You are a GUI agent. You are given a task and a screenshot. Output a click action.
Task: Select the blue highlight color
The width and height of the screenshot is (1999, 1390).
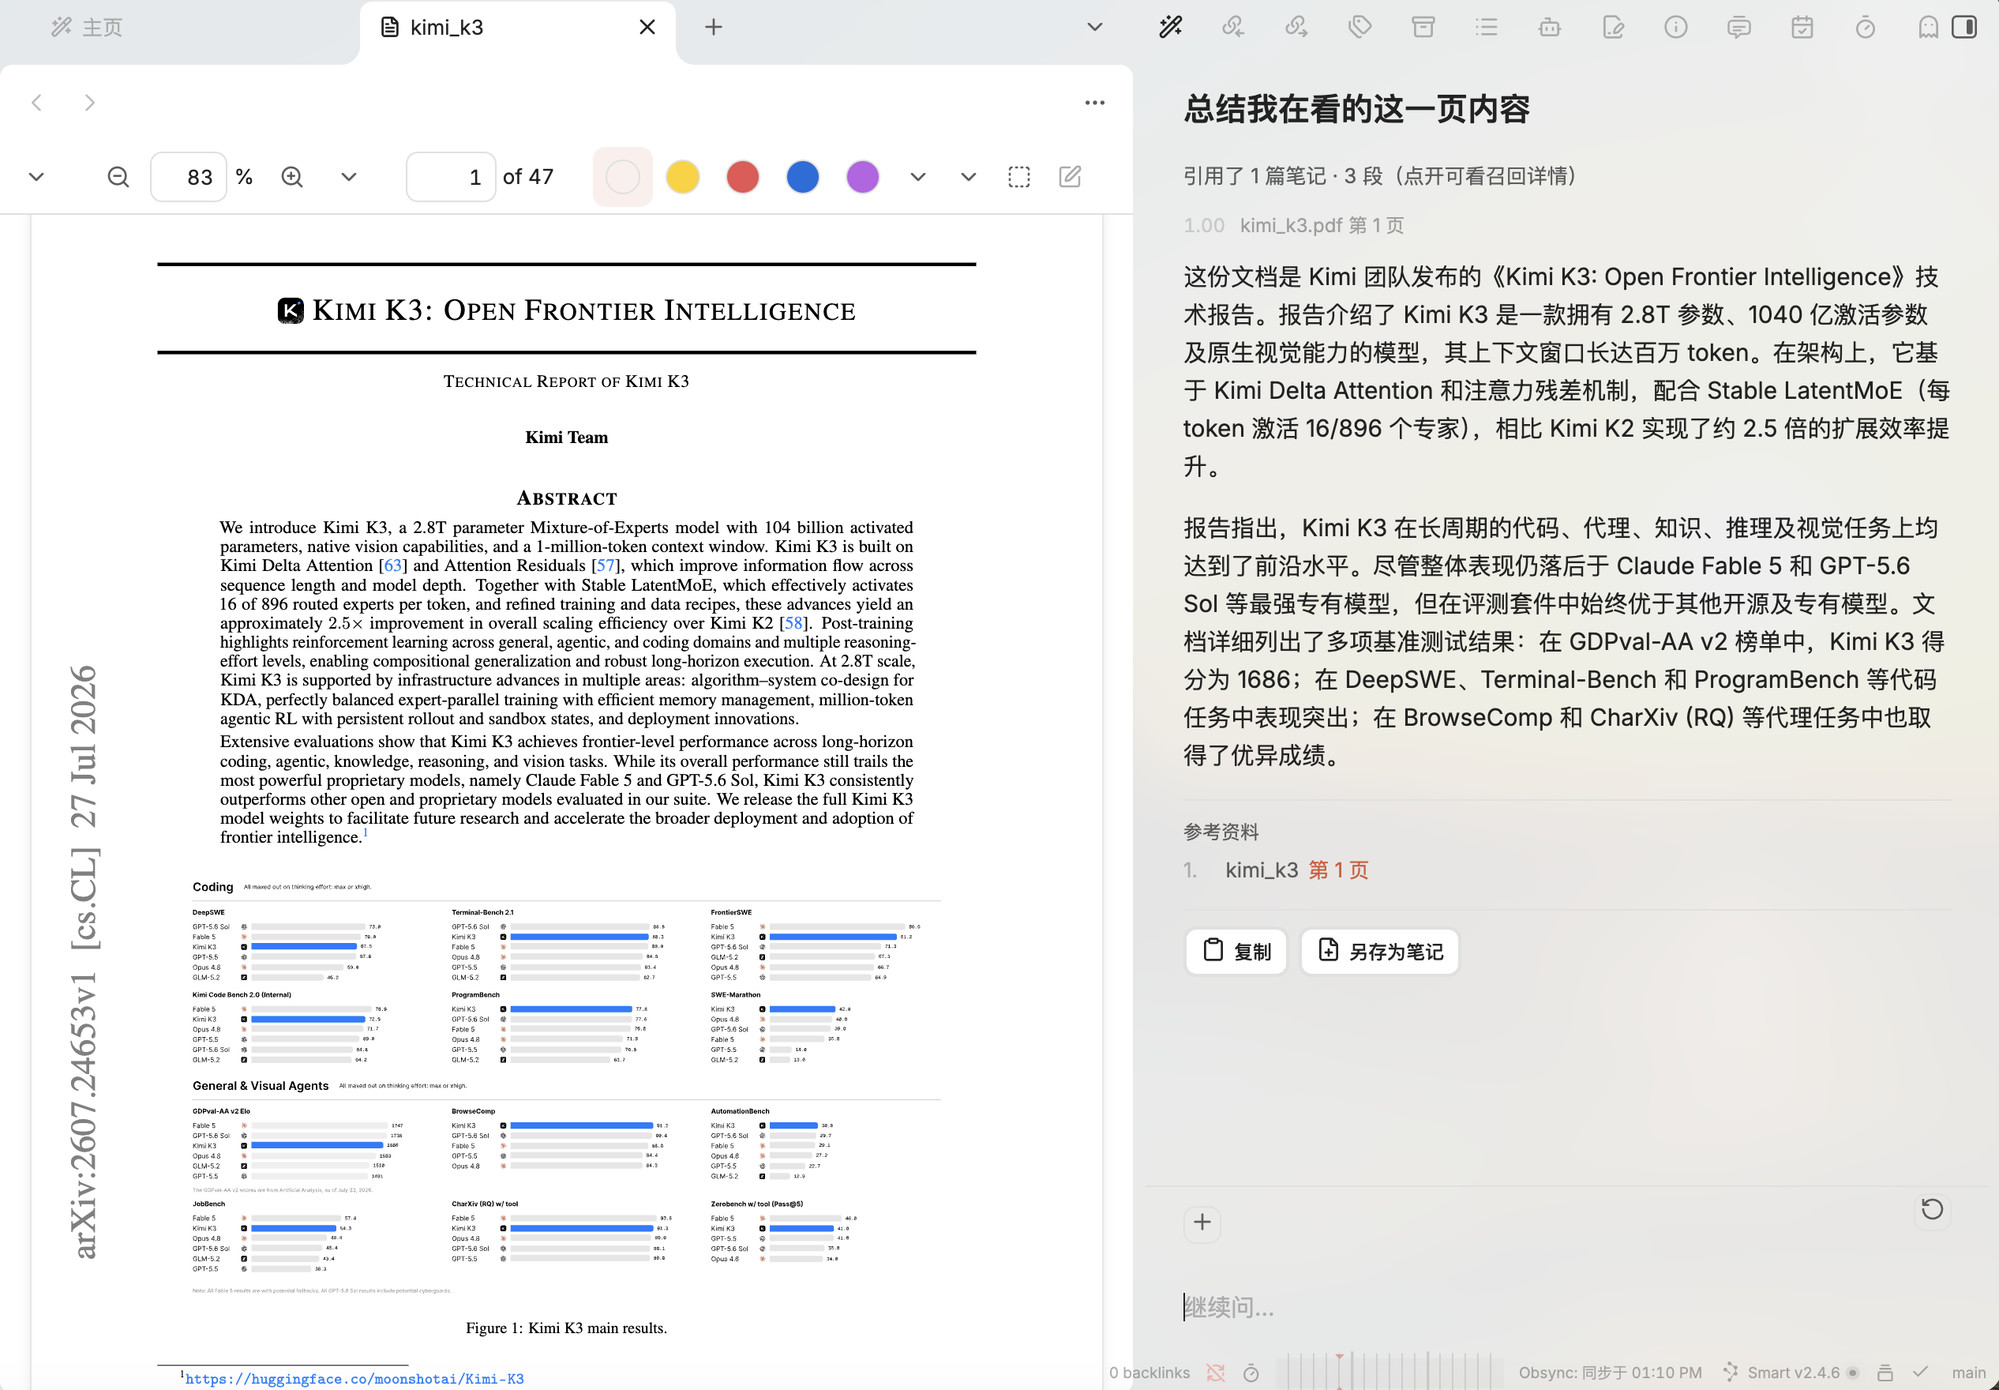[x=803, y=177]
